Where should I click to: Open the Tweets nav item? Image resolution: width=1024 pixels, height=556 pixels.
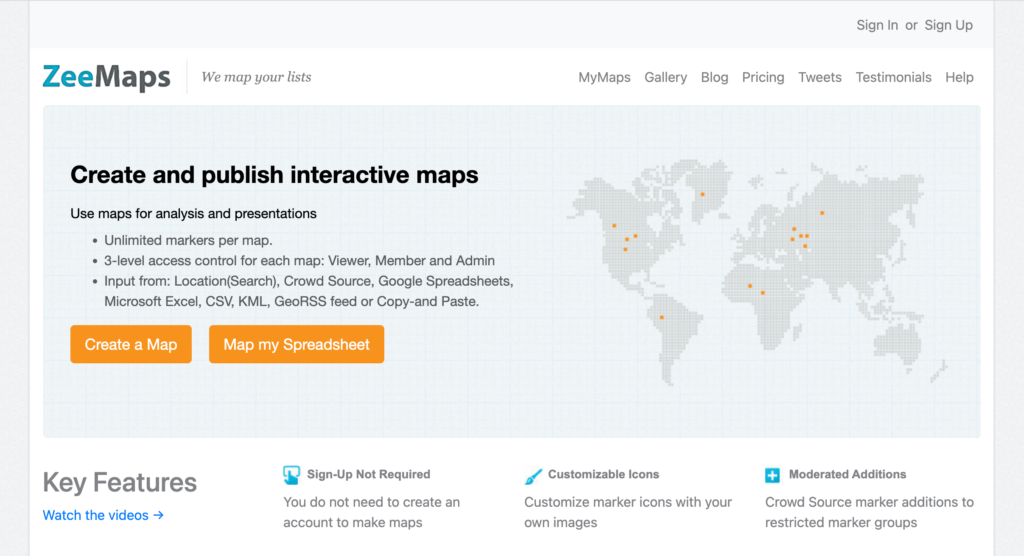(820, 77)
